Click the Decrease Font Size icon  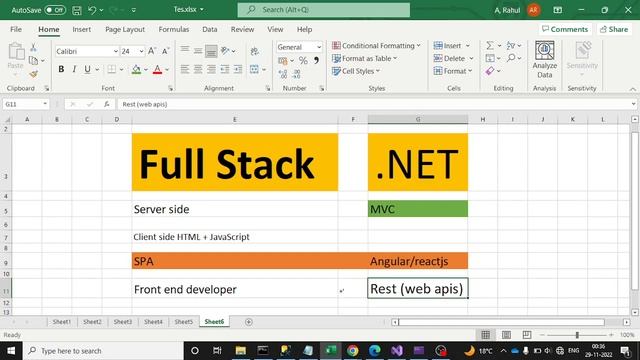[165, 51]
